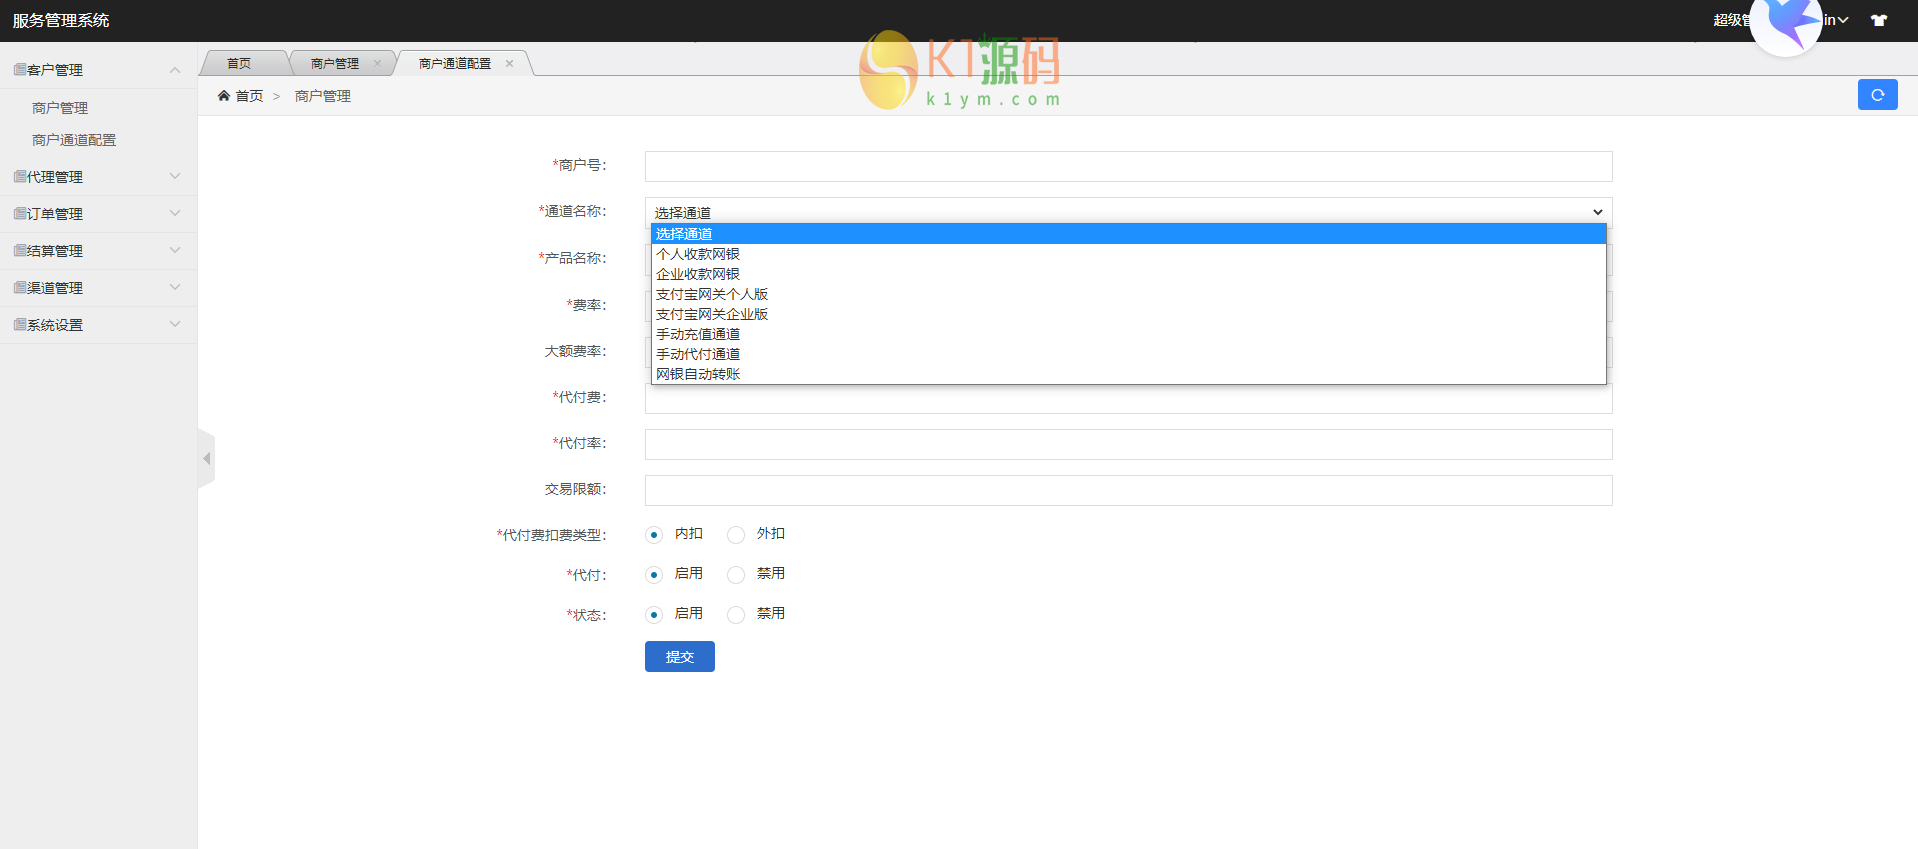Choose 支付宝网关个人版 from dropdown list

pyautogui.click(x=712, y=294)
